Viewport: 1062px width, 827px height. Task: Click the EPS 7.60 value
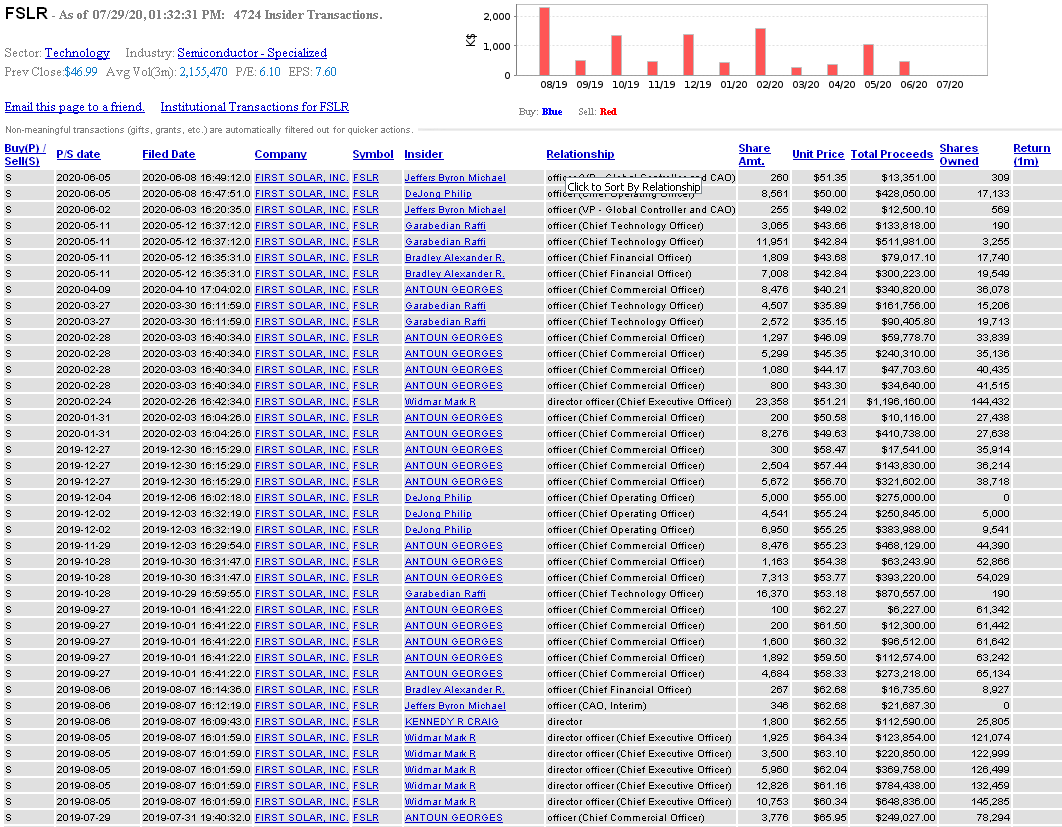pyautogui.click(x=326, y=72)
